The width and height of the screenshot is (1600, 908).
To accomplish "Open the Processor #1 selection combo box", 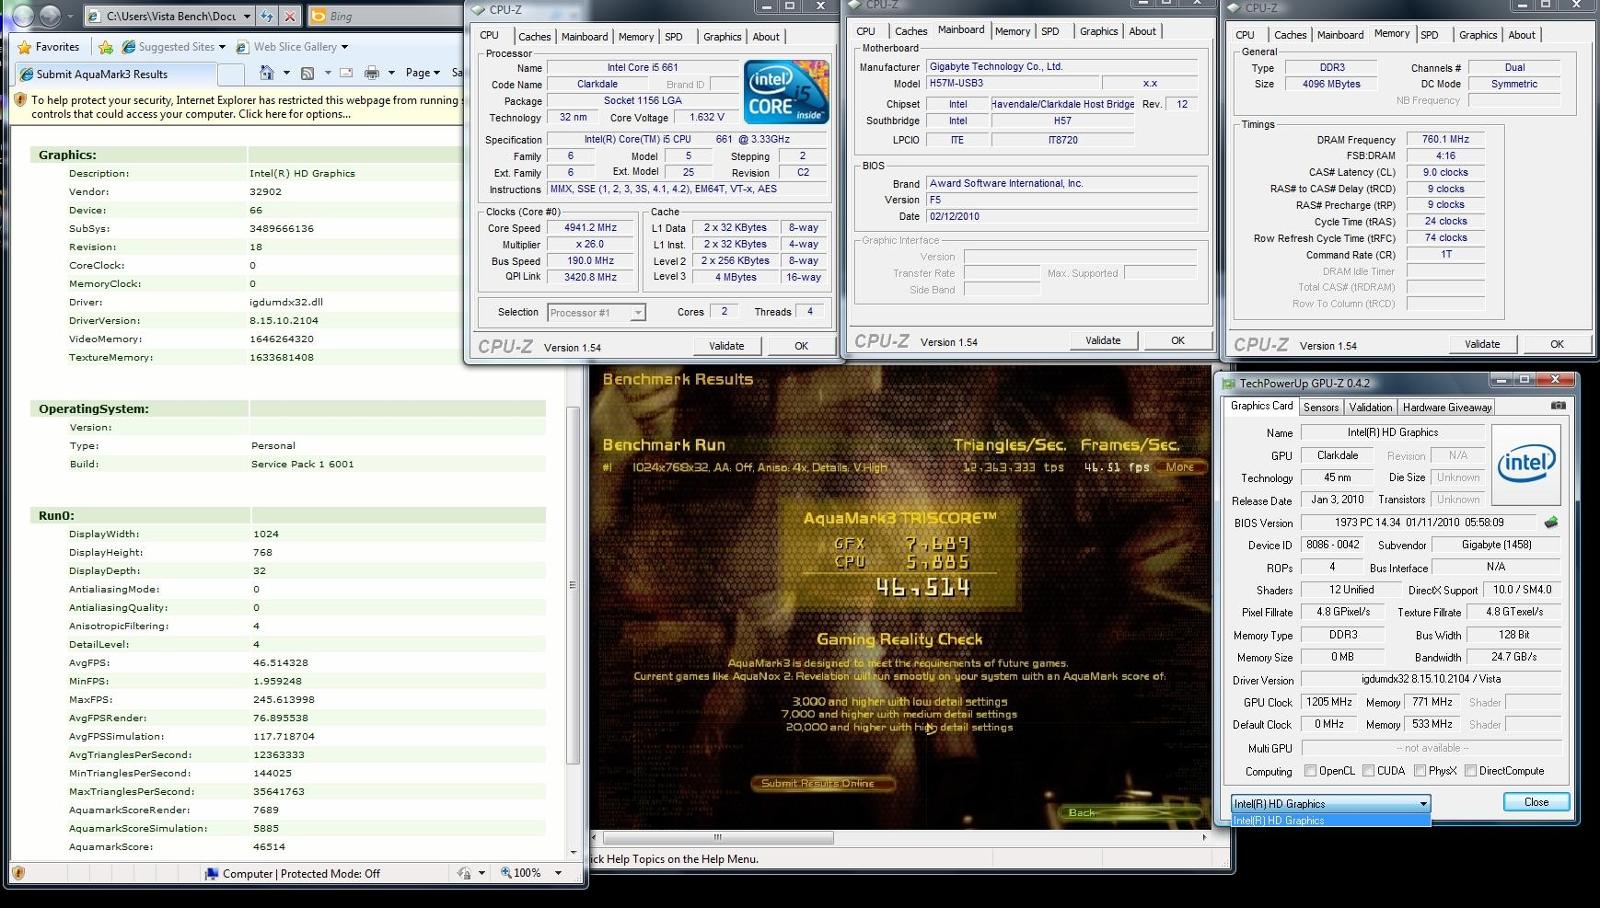I will click(x=596, y=313).
